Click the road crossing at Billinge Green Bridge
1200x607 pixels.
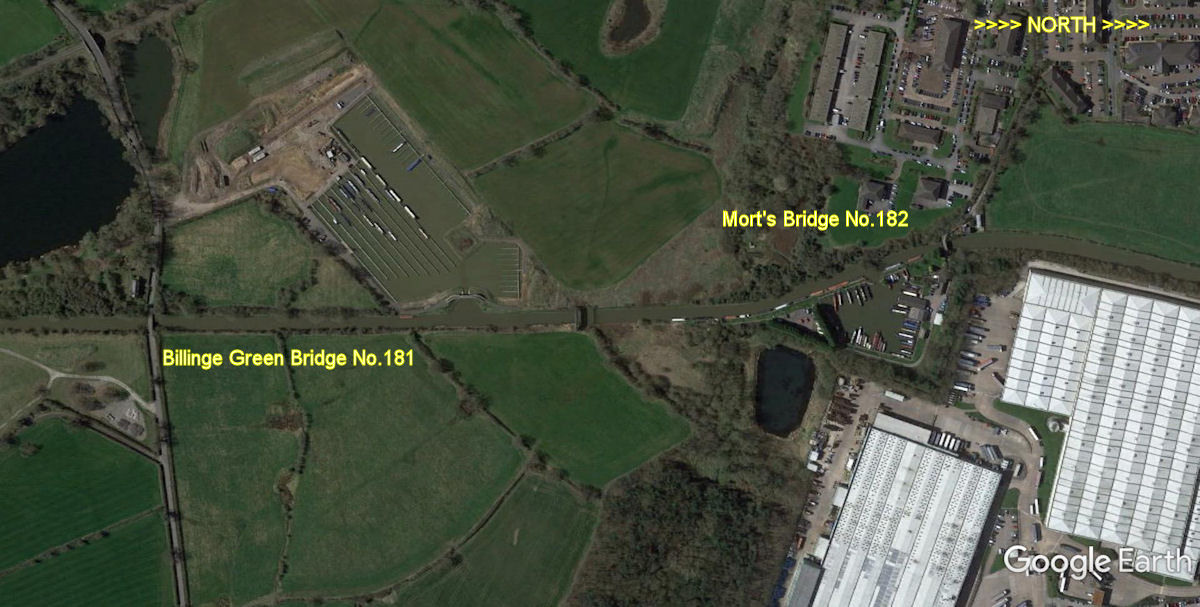pos(152,323)
